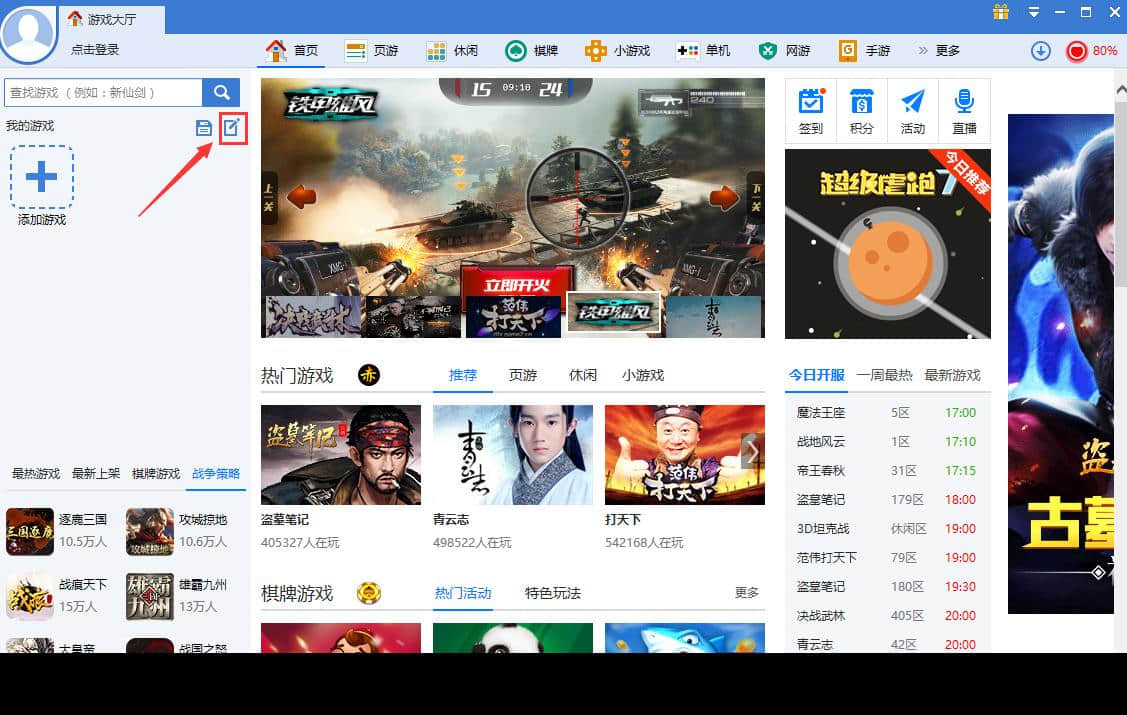1127x715 pixels.
Task: Click the save icon beside 我的游戏
Action: [x=203, y=128]
